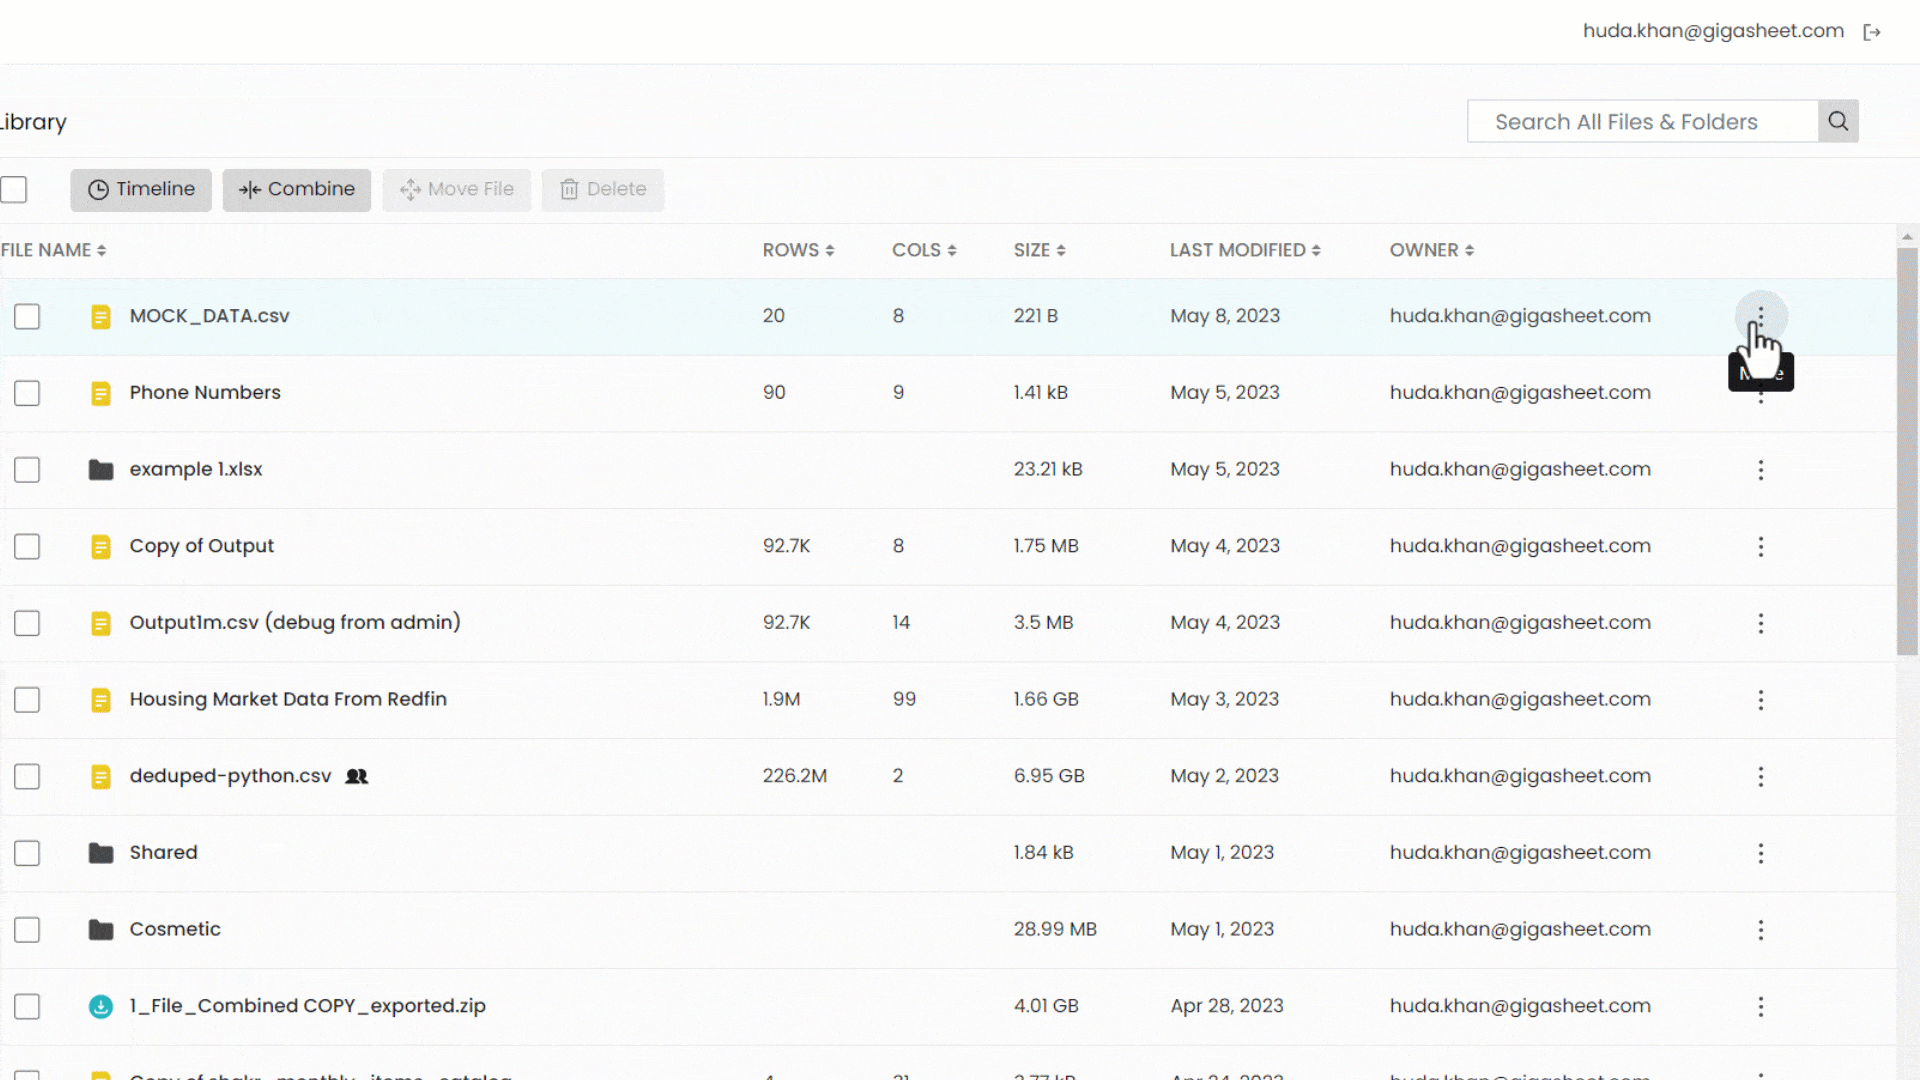
Task: Open three-dot menu for Shared folder
Action: click(x=1761, y=853)
